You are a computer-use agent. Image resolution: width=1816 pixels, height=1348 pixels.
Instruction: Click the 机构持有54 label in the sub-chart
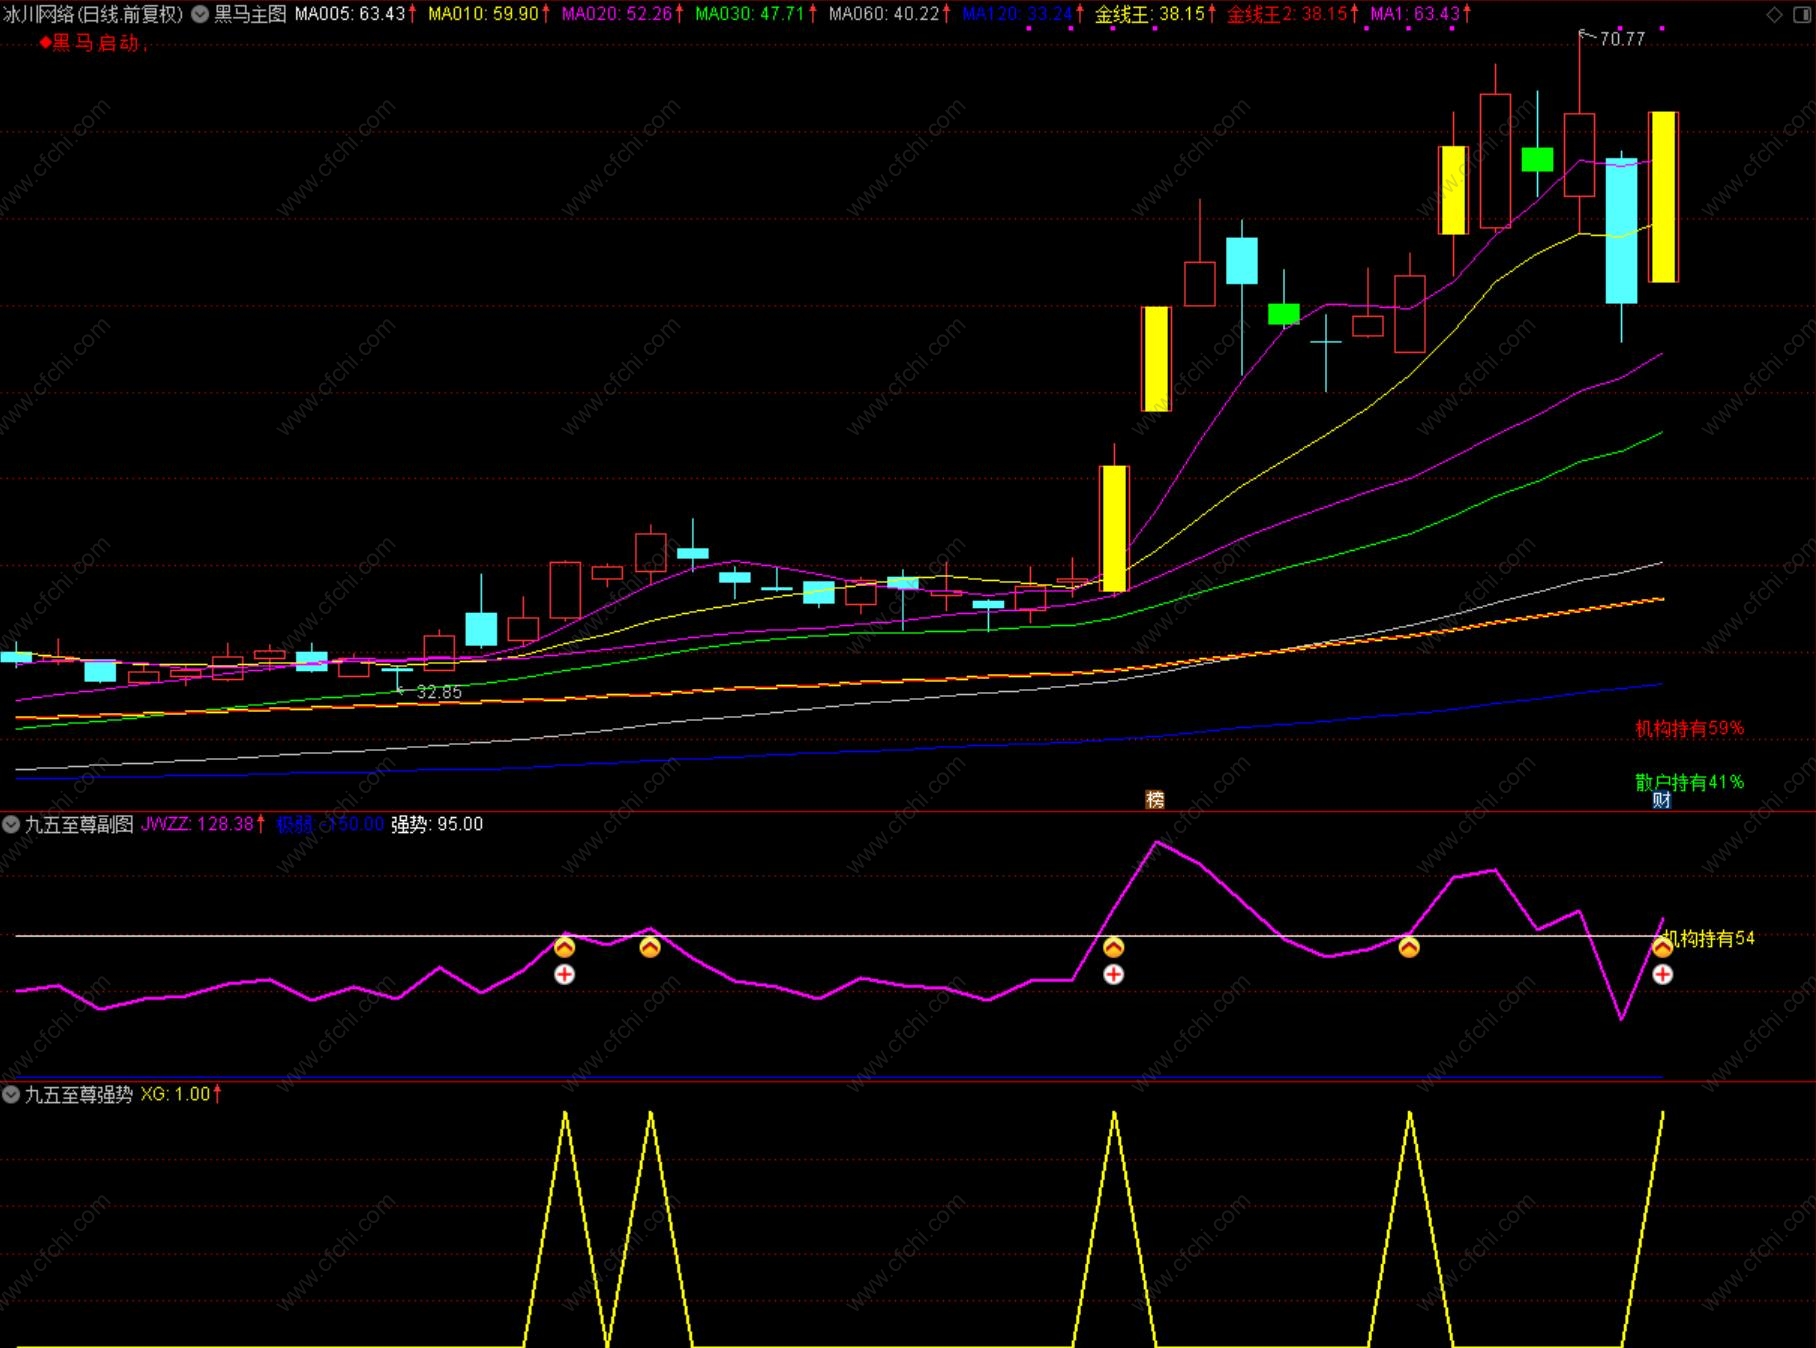click(1710, 938)
